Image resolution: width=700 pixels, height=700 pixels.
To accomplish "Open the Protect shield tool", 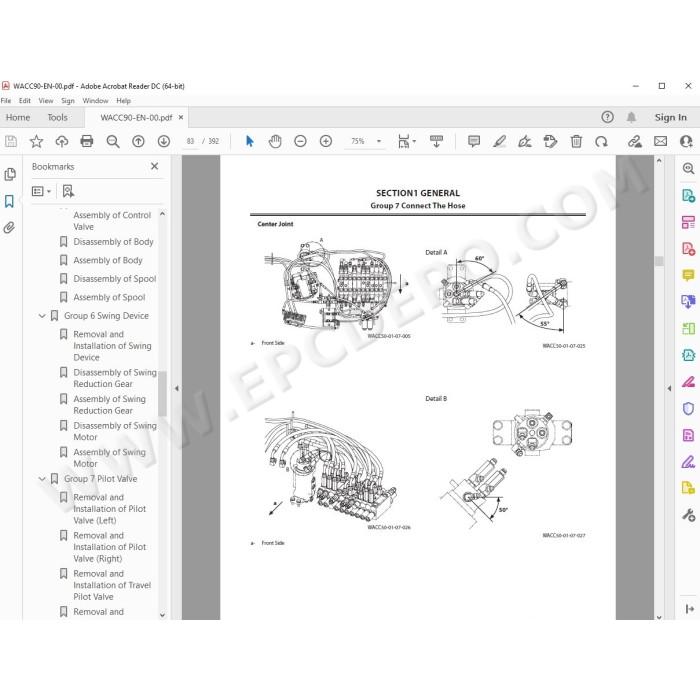I will point(688,408).
